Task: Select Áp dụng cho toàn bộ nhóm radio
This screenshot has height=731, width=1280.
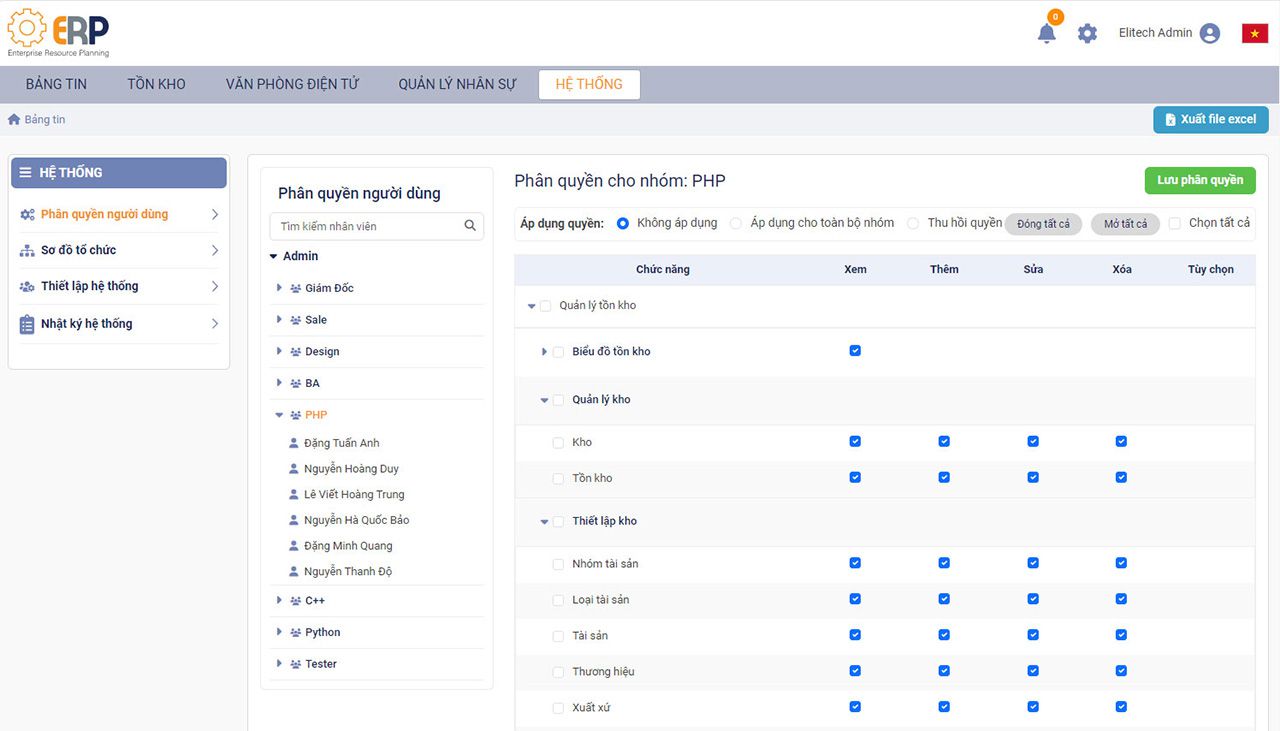Action: tap(736, 223)
